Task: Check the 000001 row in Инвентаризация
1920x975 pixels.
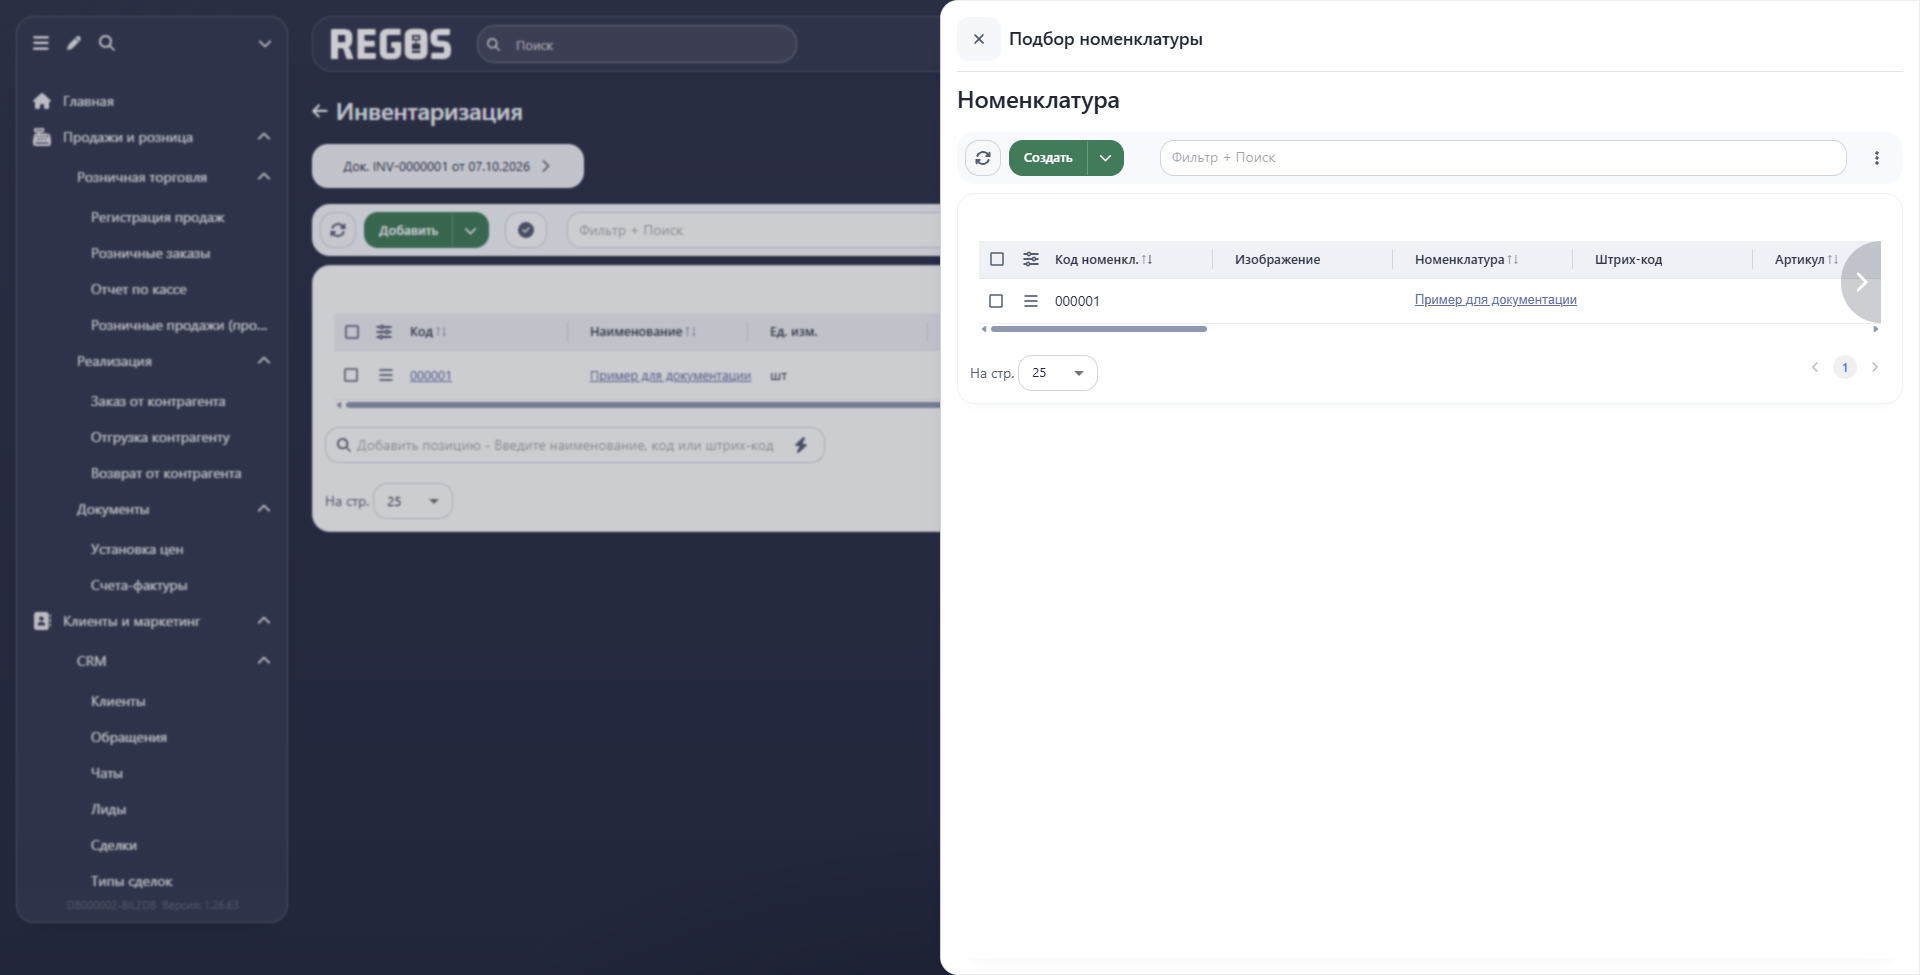Action: (x=351, y=375)
